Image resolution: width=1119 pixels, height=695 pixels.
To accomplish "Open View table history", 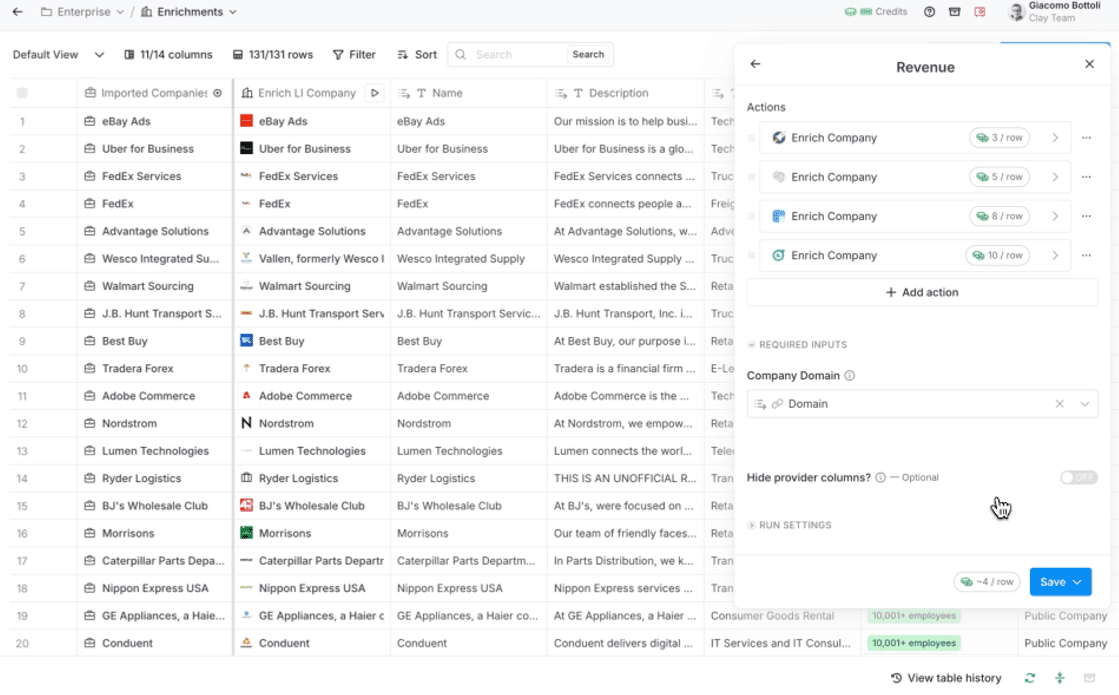I will point(946,678).
